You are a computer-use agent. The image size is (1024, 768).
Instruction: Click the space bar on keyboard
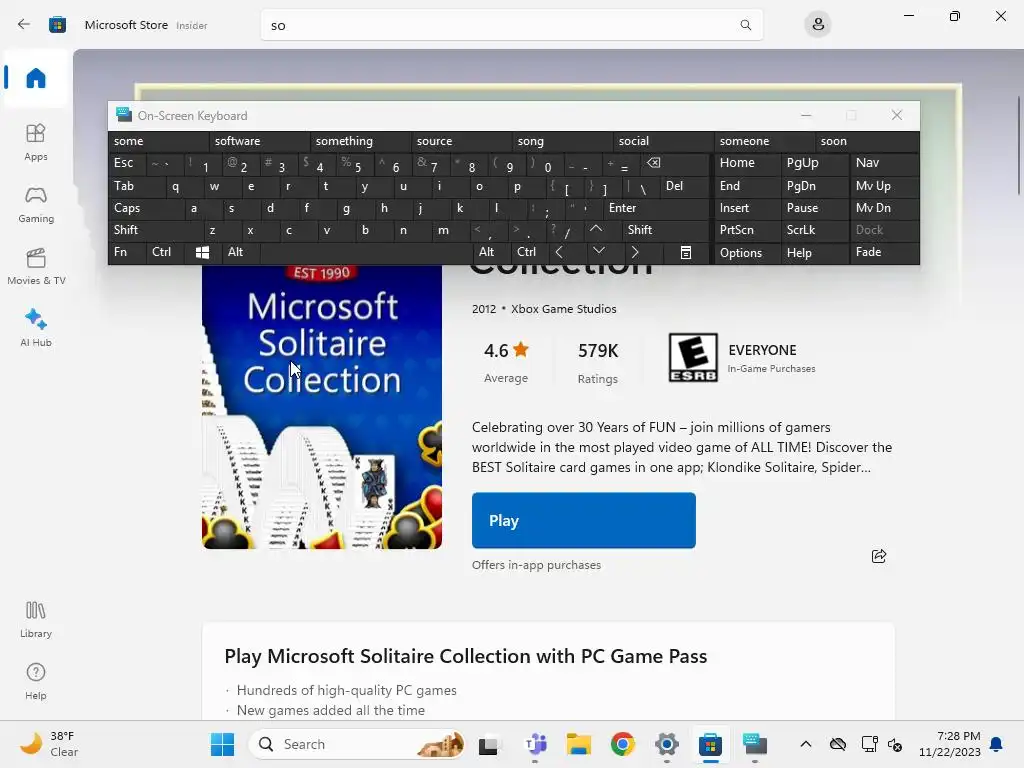(366, 252)
